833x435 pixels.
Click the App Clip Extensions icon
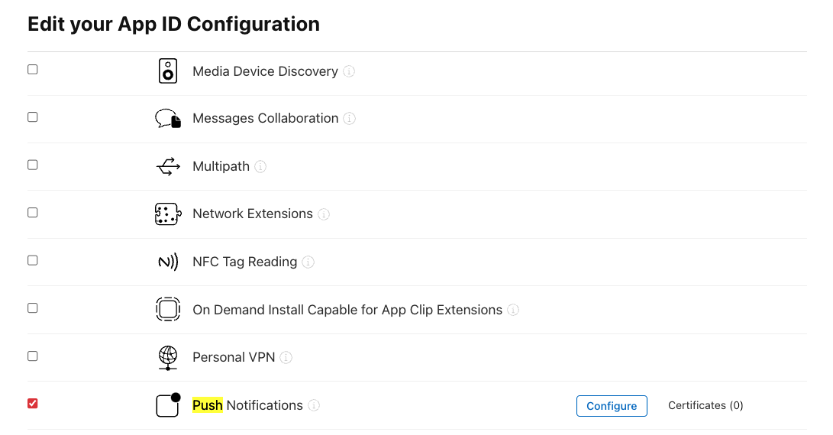(168, 310)
